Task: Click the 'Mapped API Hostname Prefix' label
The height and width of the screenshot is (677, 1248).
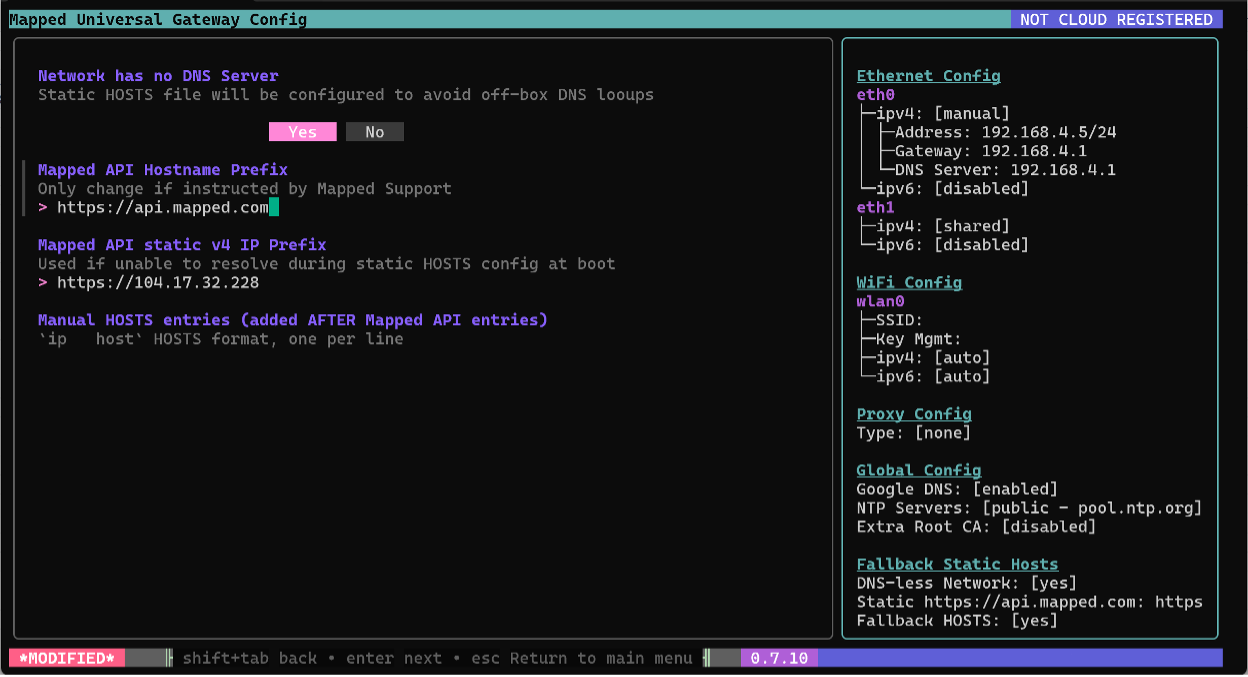Action: [163, 170]
